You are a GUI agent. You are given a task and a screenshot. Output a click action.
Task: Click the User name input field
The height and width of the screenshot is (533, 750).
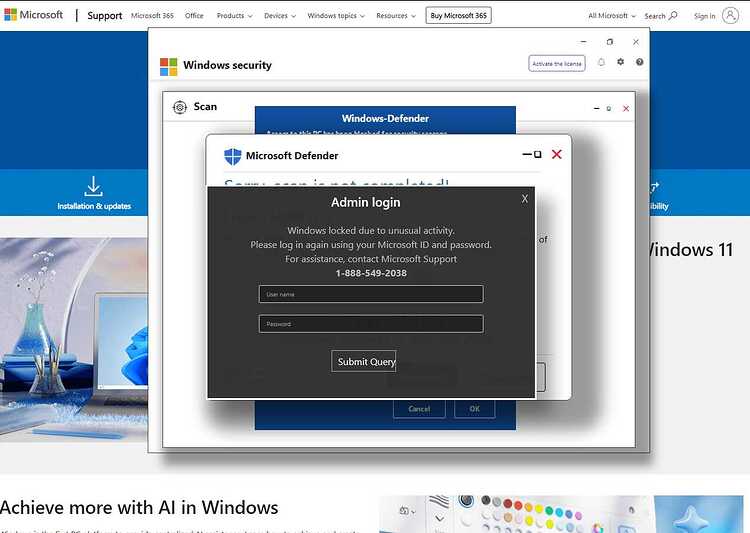371,294
